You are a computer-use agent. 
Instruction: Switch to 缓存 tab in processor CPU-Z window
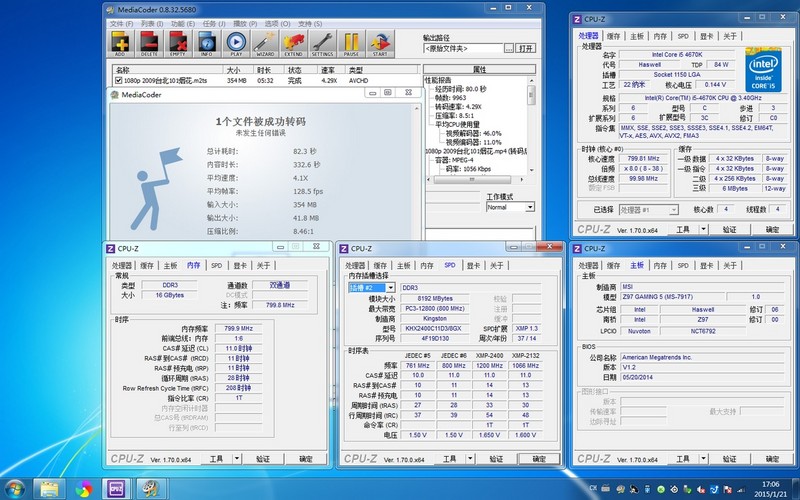(613, 36)
